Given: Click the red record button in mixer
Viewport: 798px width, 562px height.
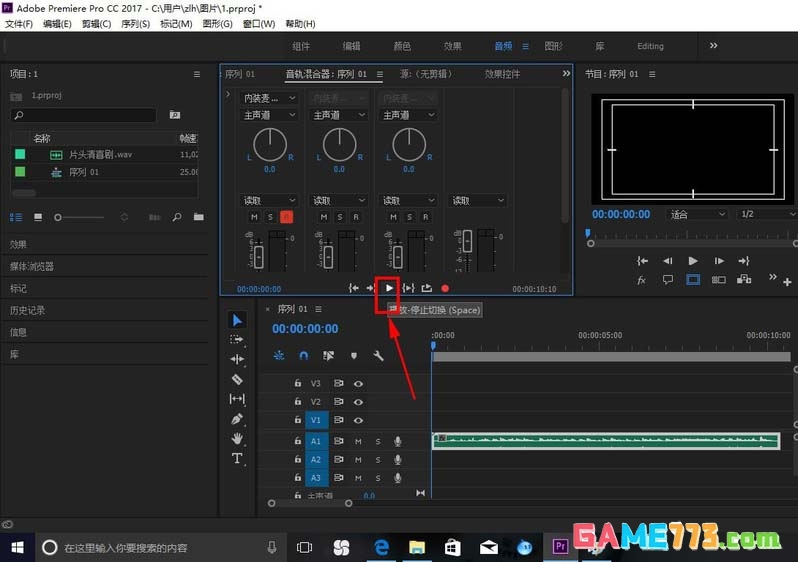Looking at the screenshot, I should click(x=445, y=289).
